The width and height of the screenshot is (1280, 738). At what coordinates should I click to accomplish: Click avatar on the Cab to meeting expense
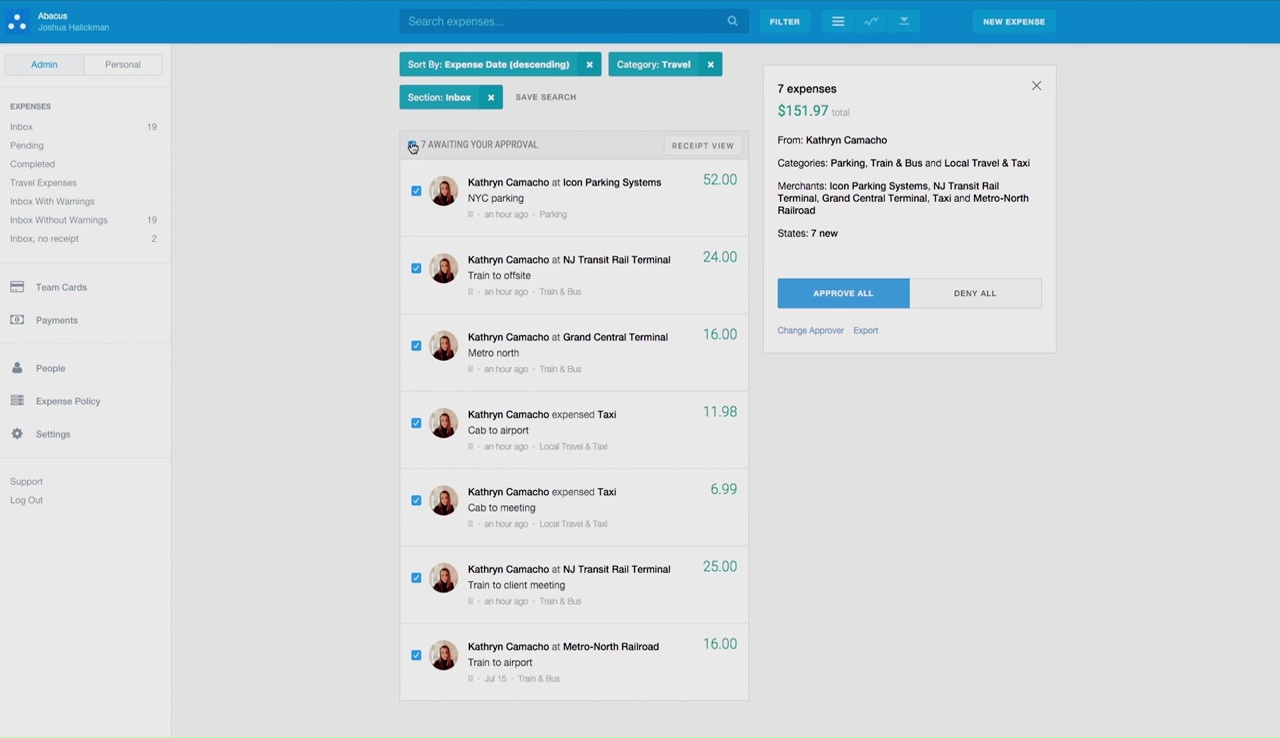tap(443, 500)
